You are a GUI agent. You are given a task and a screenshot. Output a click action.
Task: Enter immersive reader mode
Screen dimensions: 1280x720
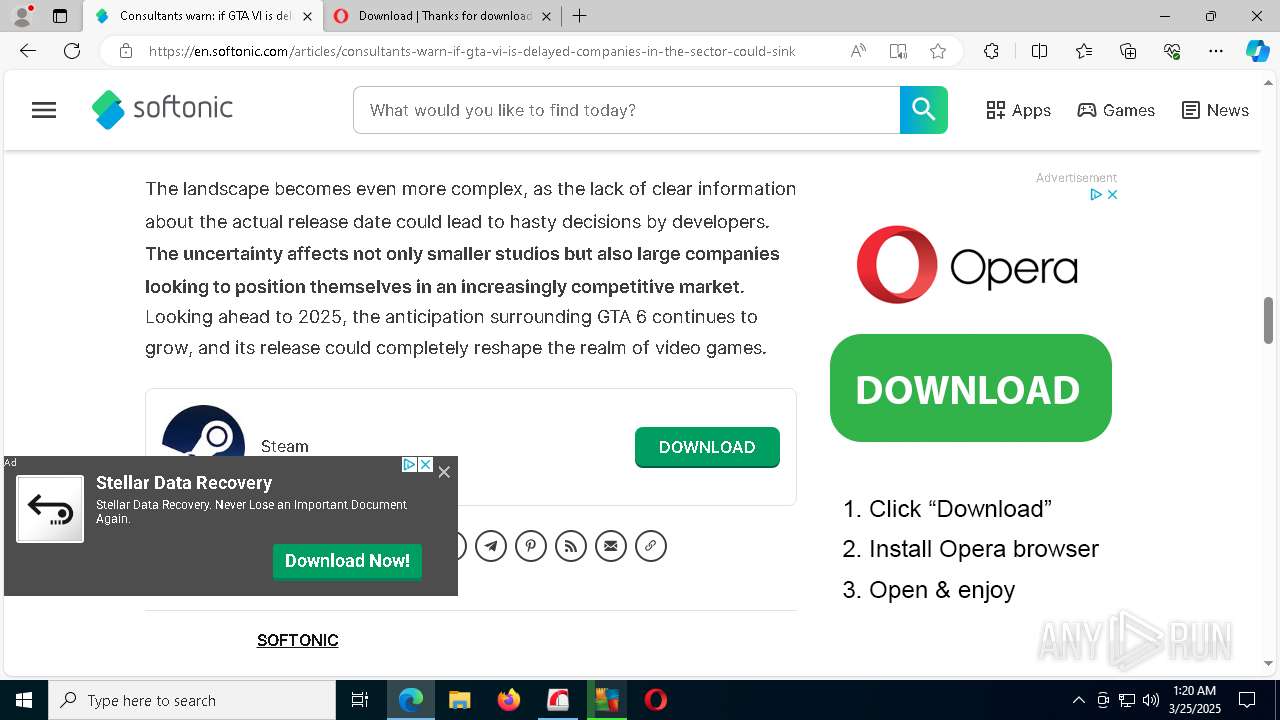tap(898, 51)
